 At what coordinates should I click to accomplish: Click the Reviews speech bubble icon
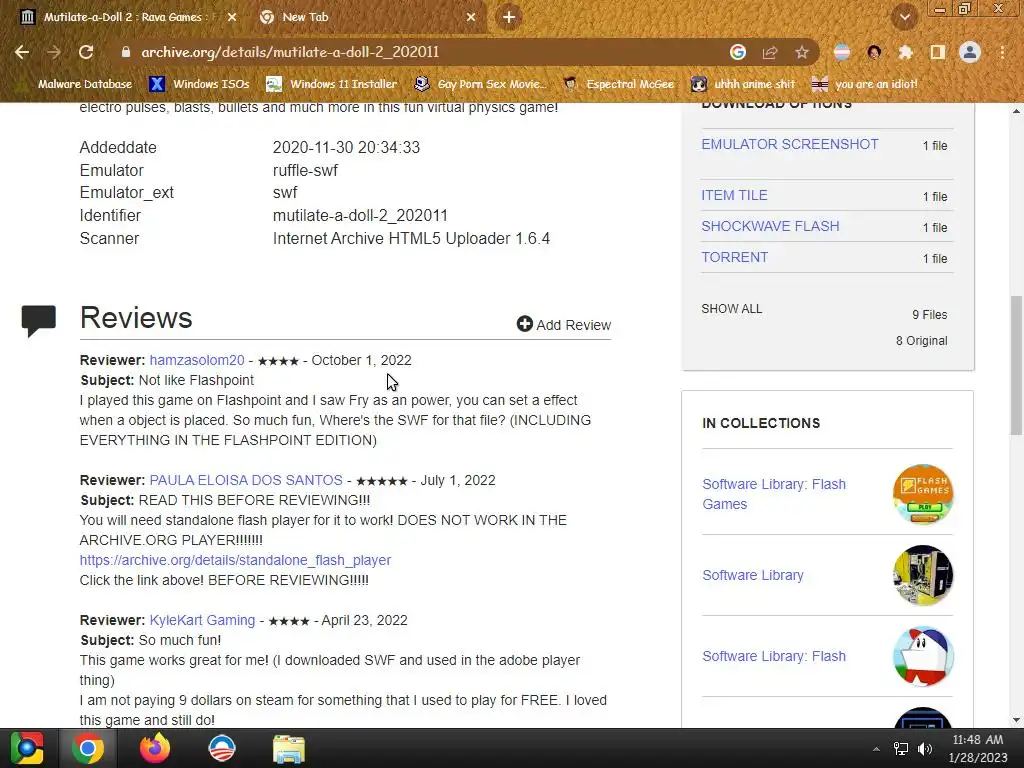(39, 320)
